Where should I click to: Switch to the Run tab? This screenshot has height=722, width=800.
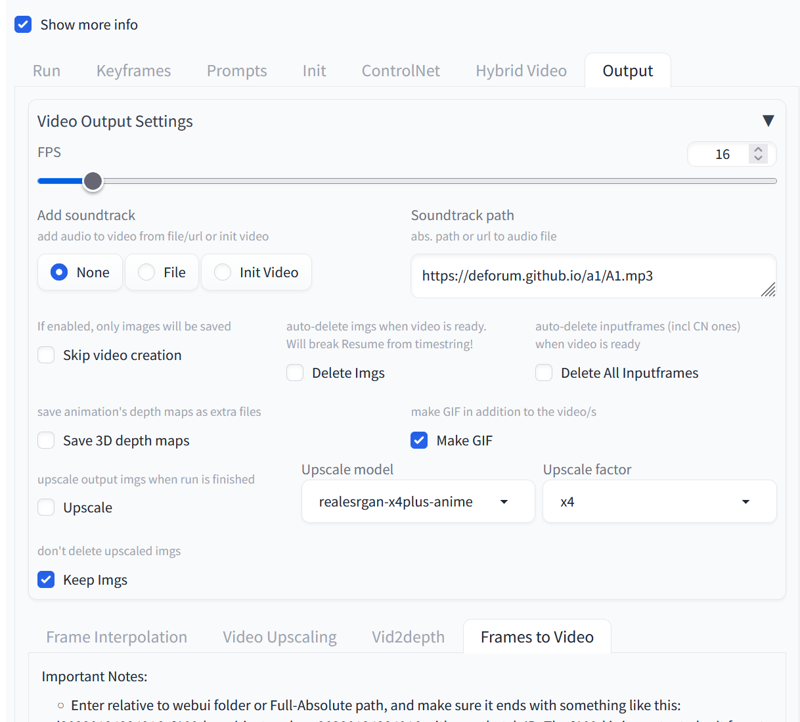tap(46, 70)
